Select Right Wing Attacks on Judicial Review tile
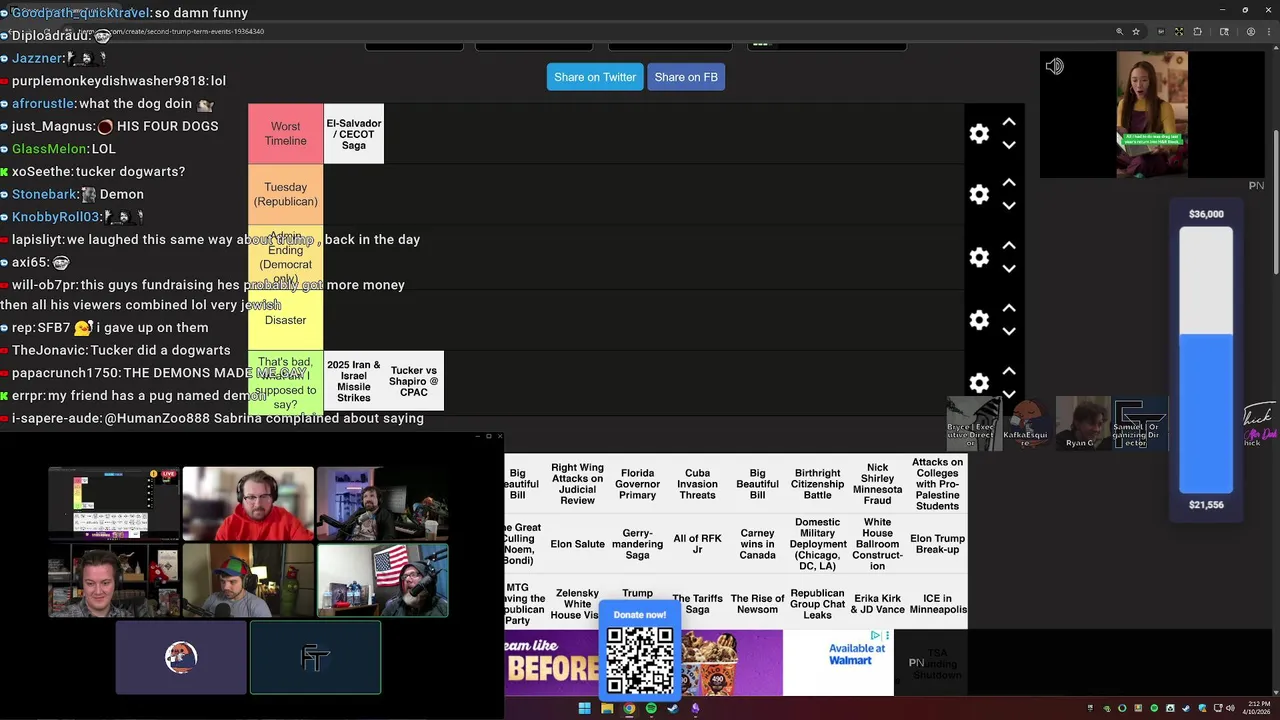 [x=577, y=484]
